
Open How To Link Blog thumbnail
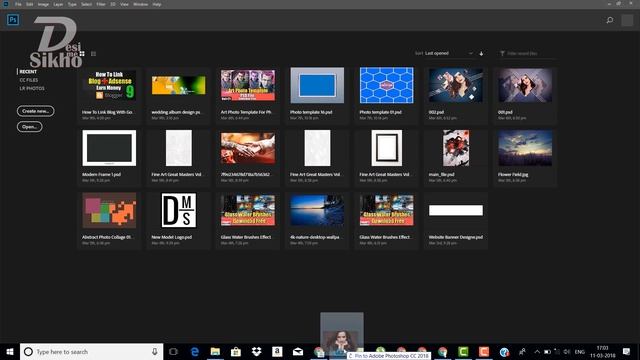tap(109, 85)
